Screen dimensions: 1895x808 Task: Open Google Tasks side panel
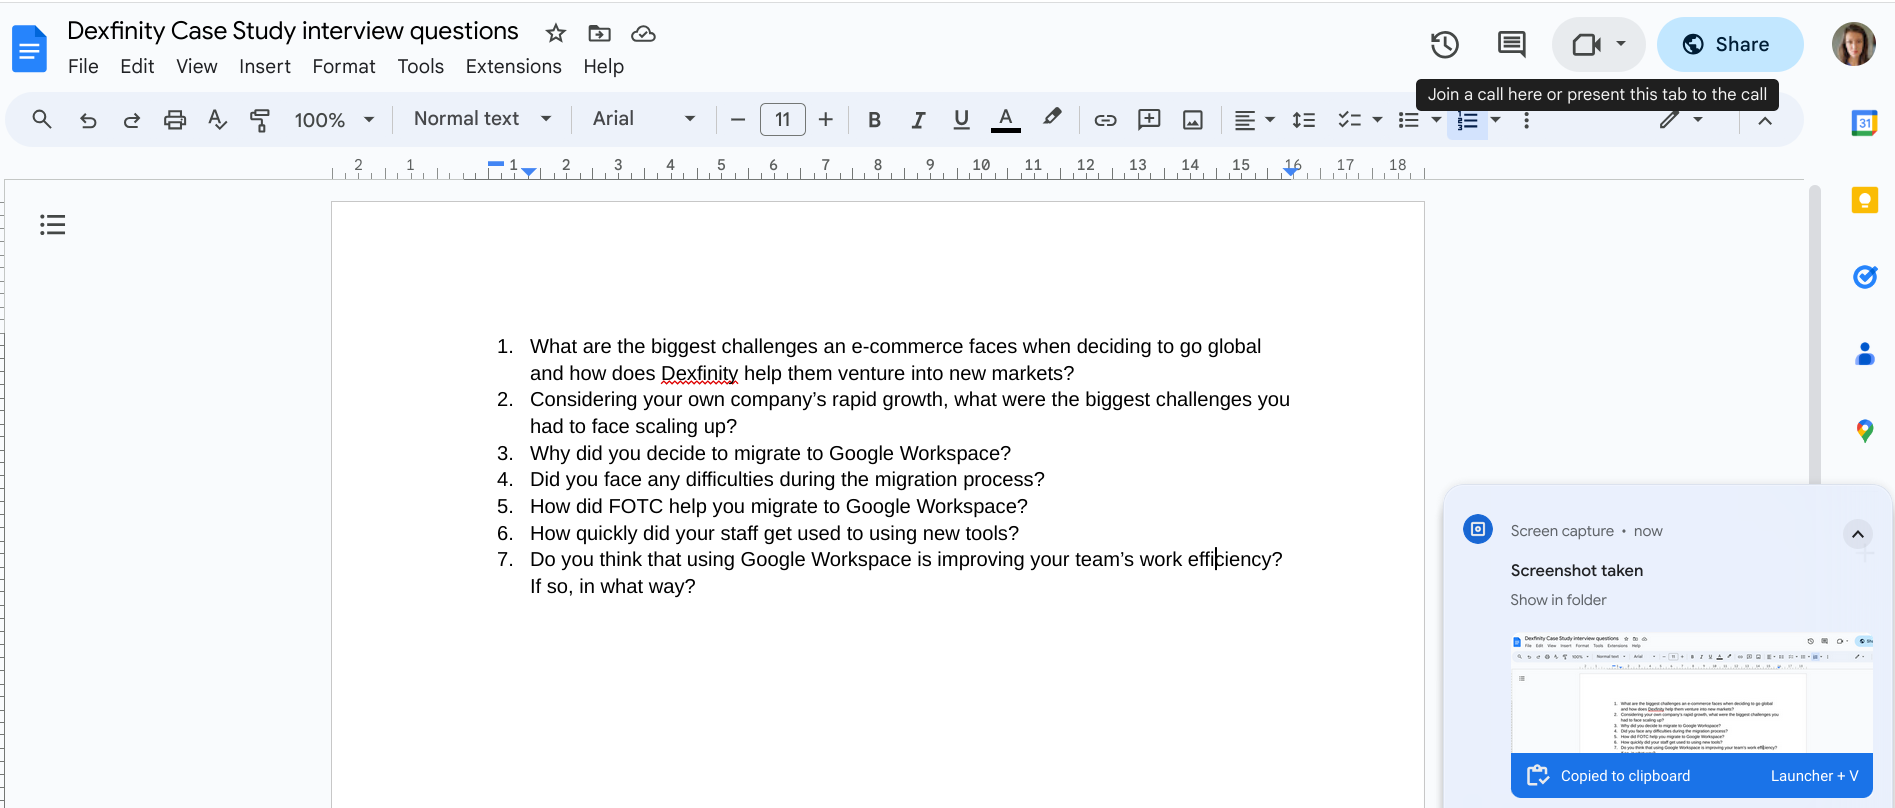[1864, 277]
